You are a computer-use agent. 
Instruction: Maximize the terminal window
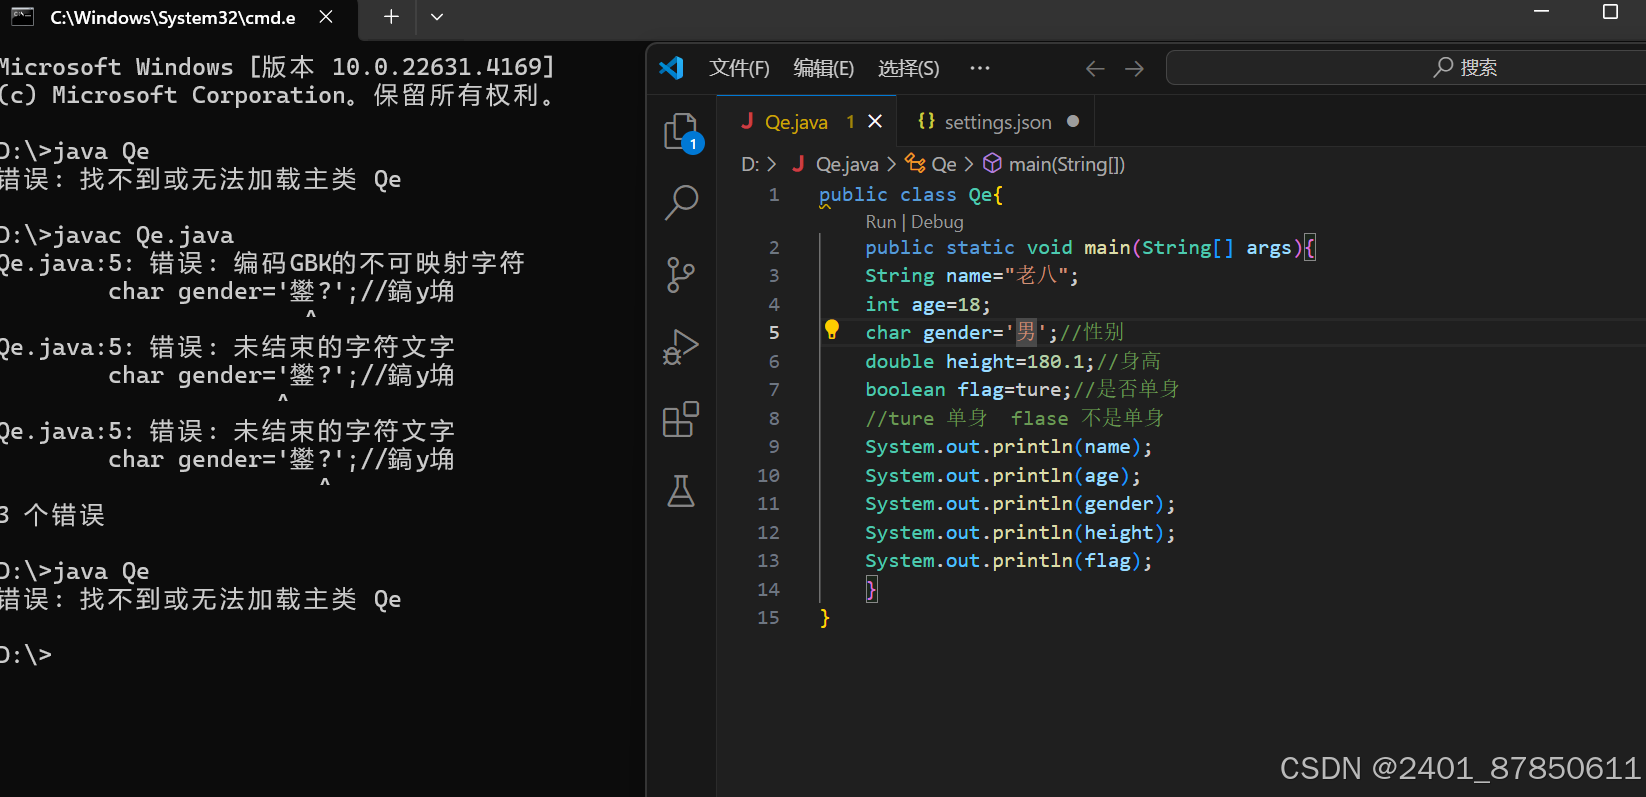1610,12
